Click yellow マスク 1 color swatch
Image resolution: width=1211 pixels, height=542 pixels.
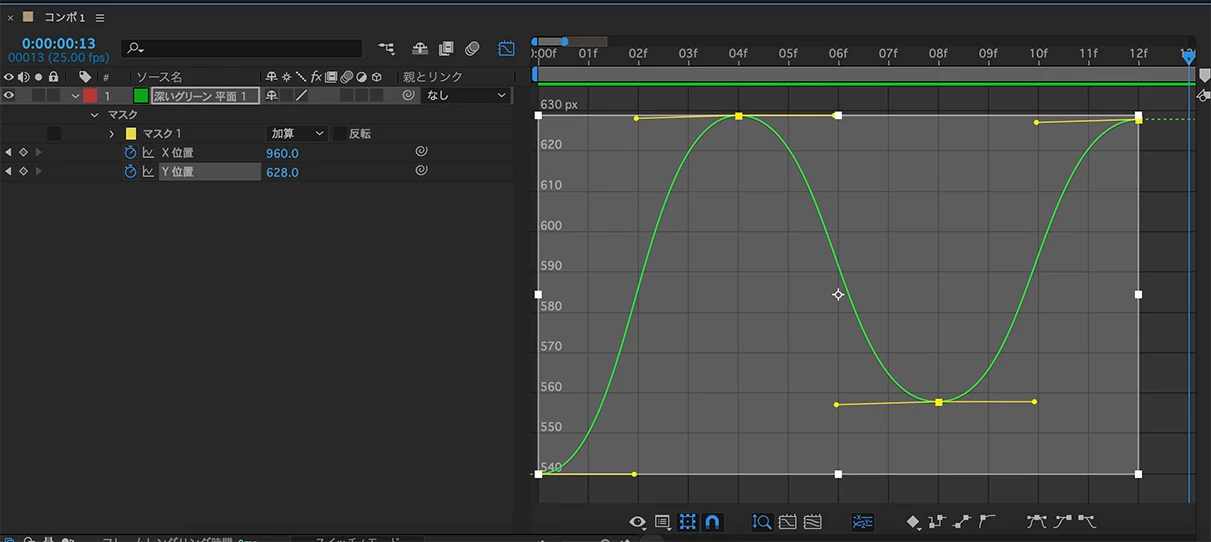pyautogui.click(x=130, y=133)
